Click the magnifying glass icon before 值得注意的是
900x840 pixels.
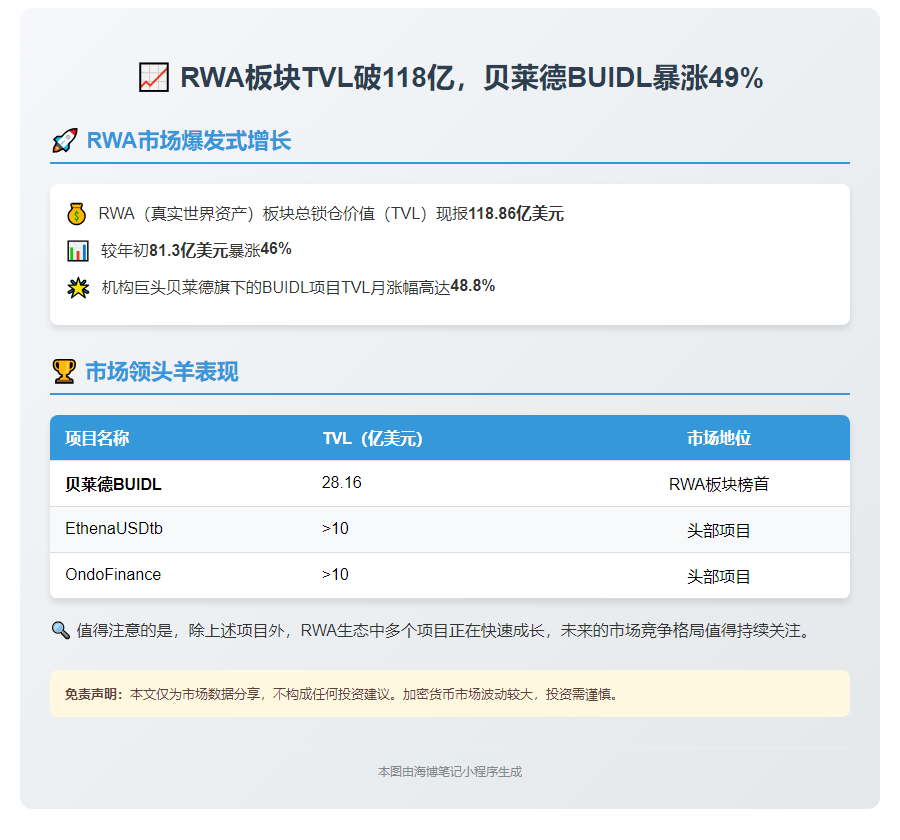point(61,630)
